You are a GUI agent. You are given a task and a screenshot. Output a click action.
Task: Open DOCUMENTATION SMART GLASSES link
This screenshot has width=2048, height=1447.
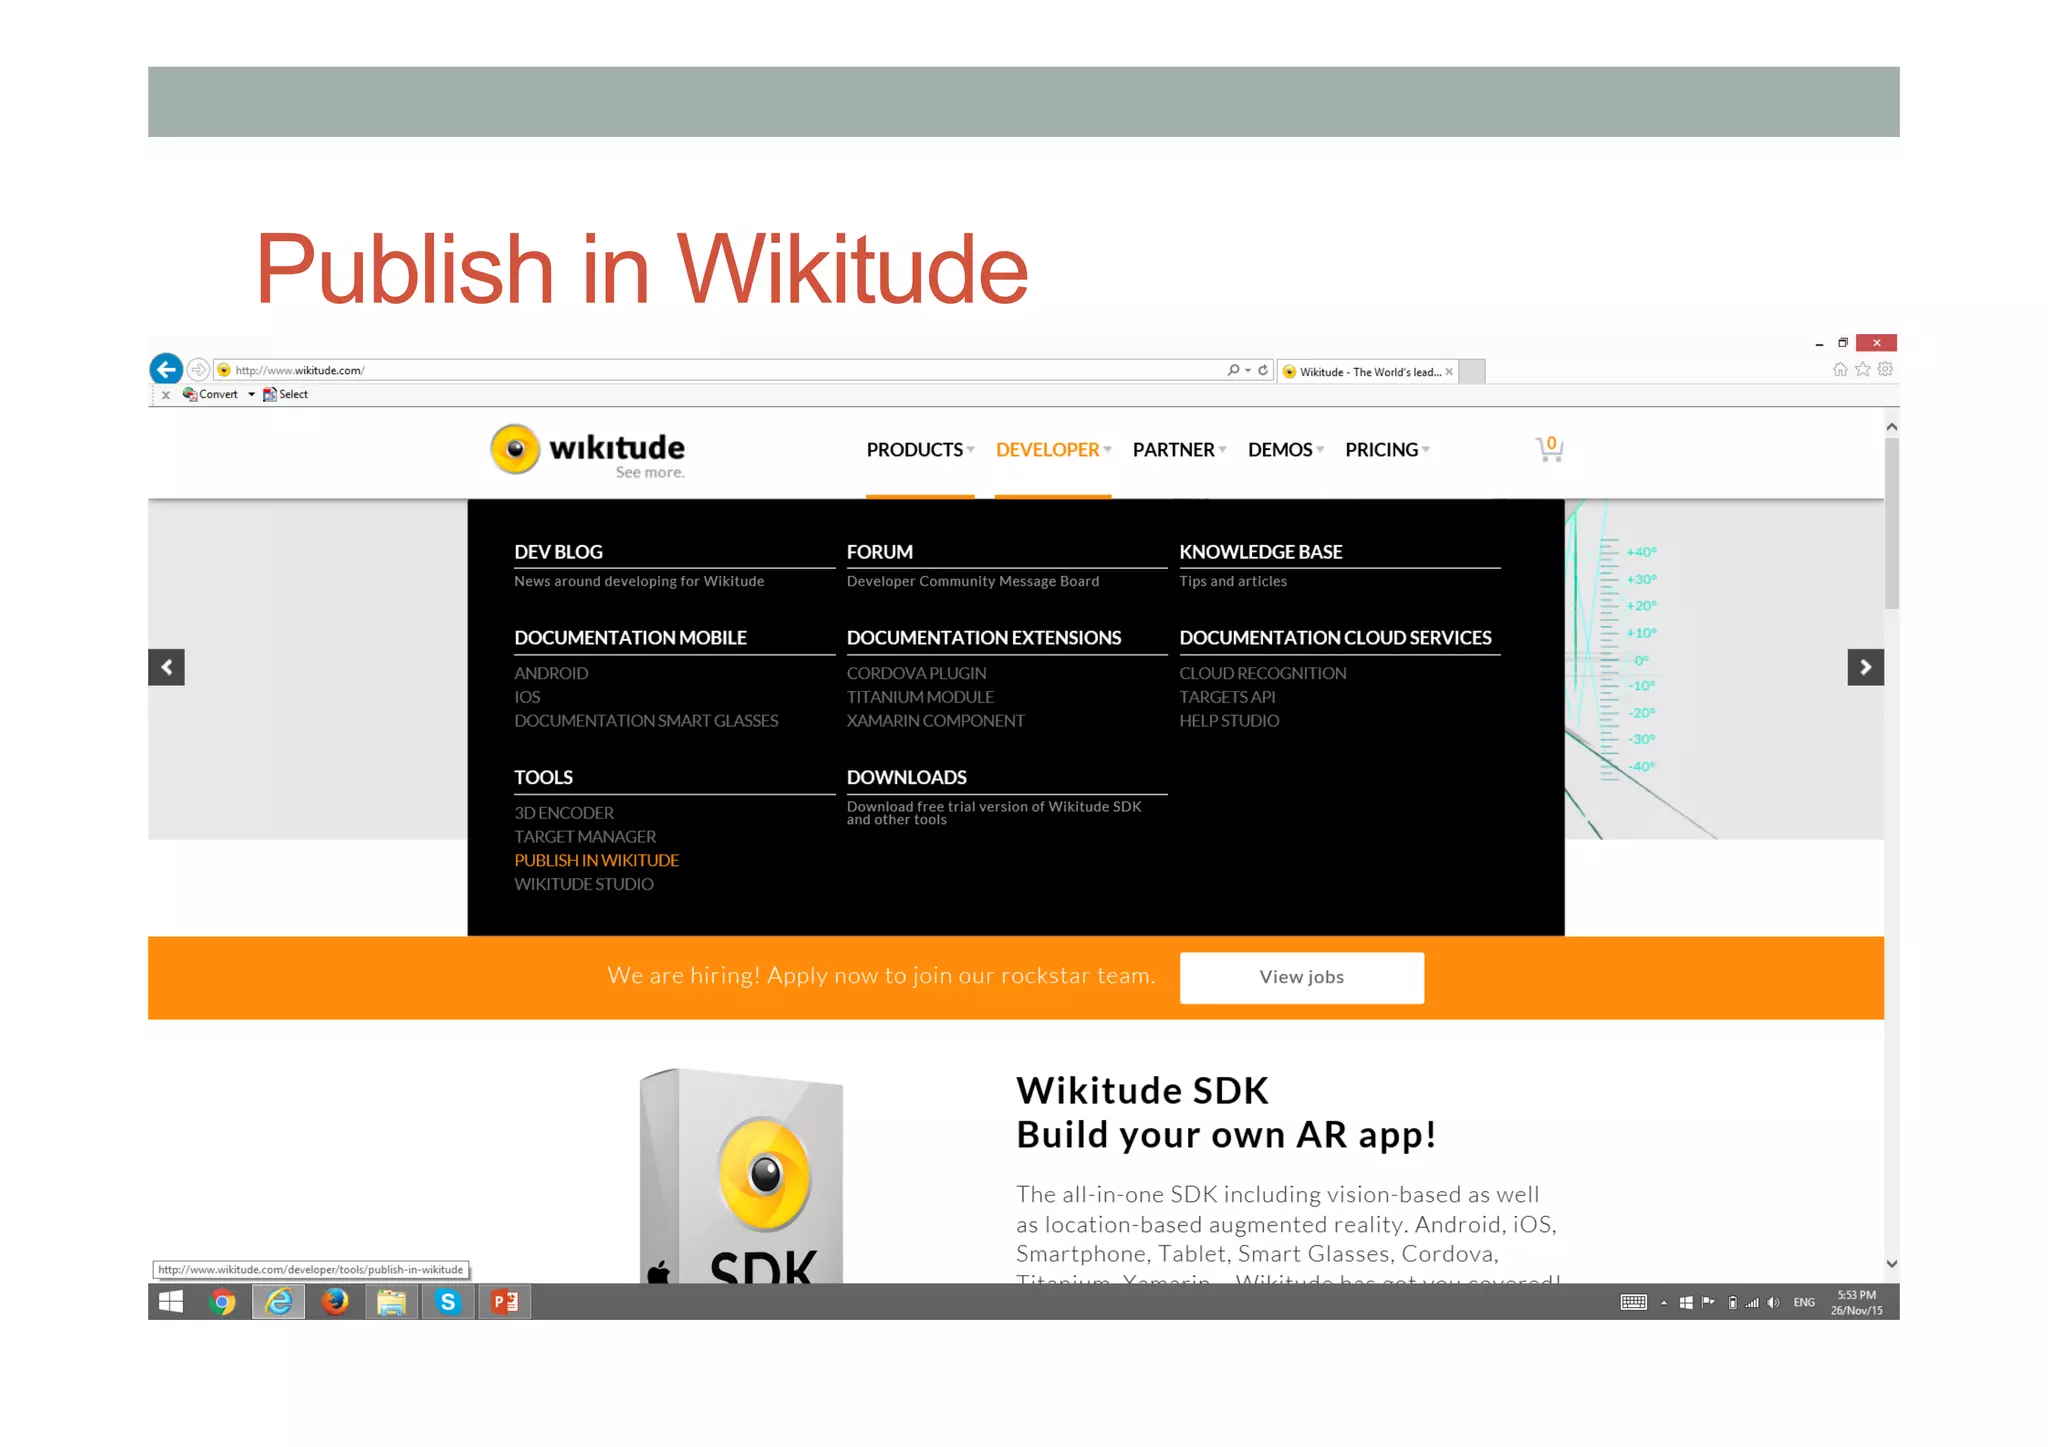click(646, 721)
